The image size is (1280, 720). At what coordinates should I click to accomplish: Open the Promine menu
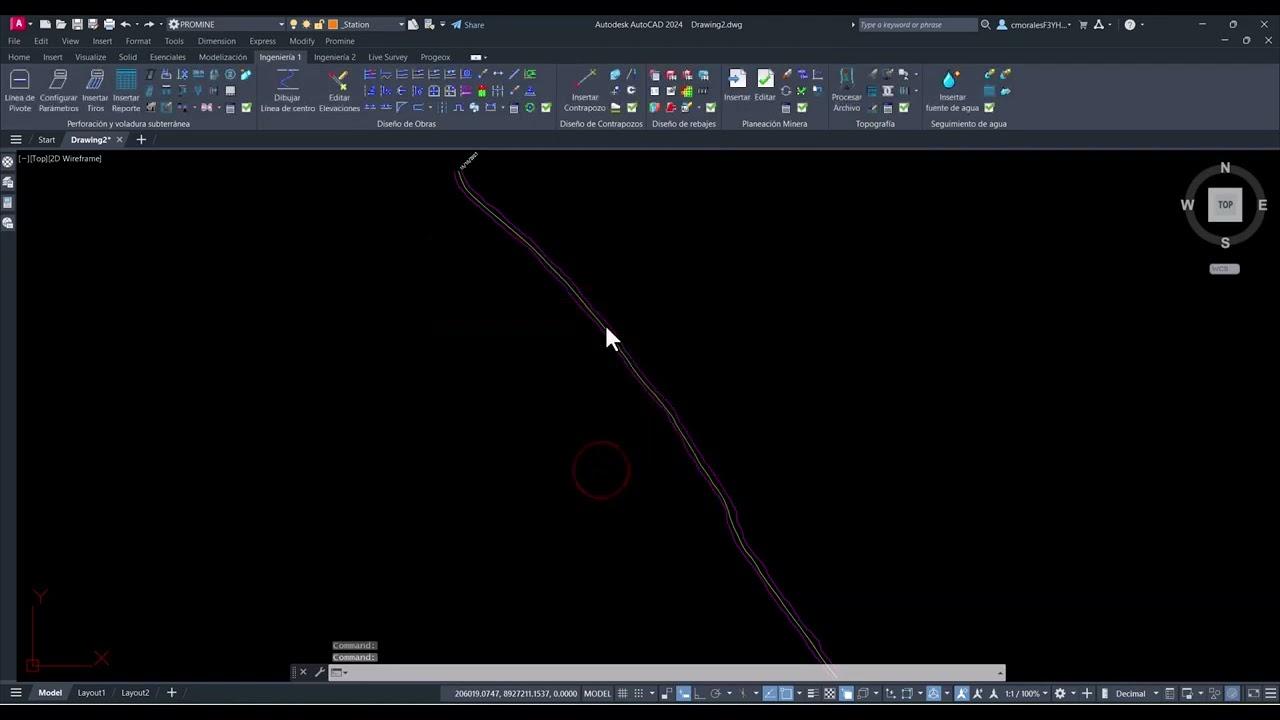(x=340, y=41)
